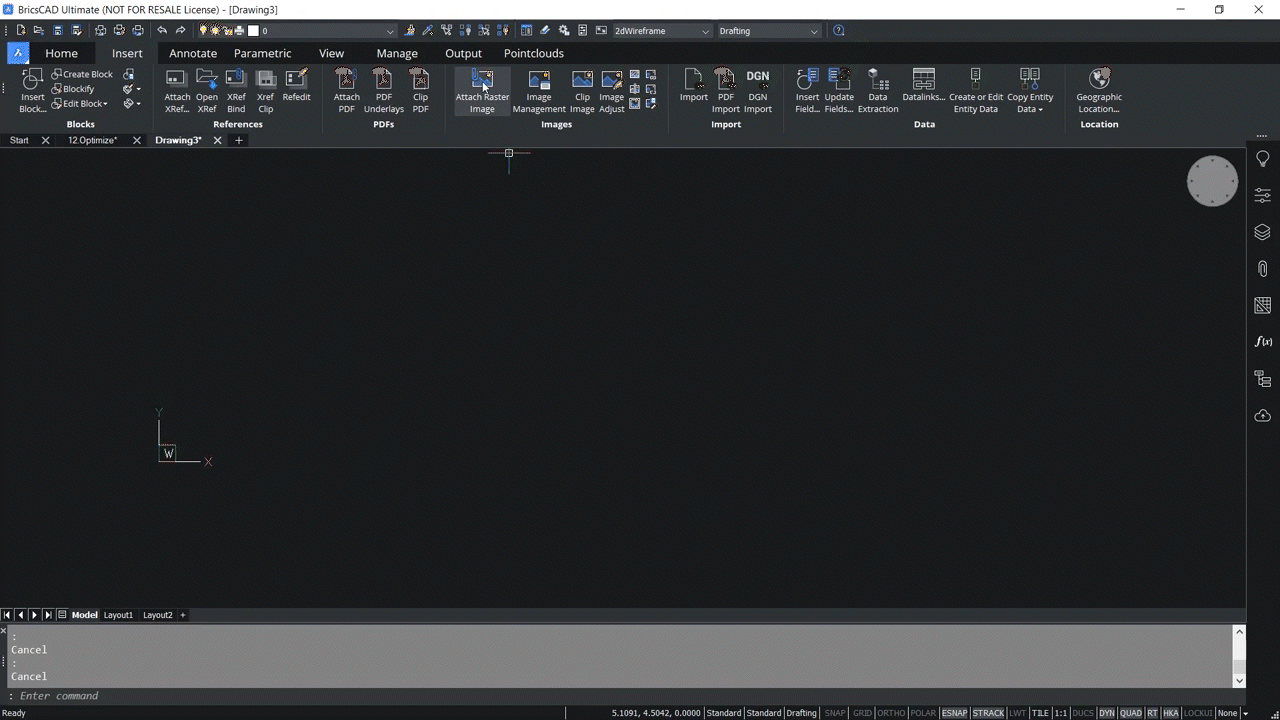Click the Look From view widget

(x=1212, y=181)
